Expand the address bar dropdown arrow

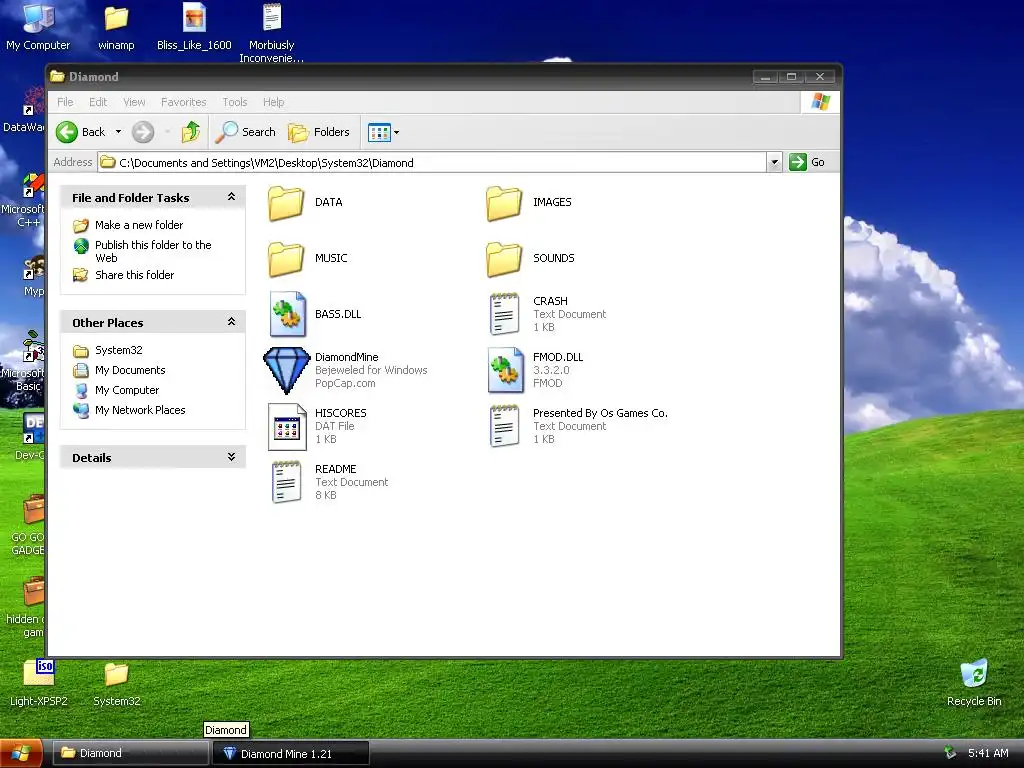tap(774, 163)
